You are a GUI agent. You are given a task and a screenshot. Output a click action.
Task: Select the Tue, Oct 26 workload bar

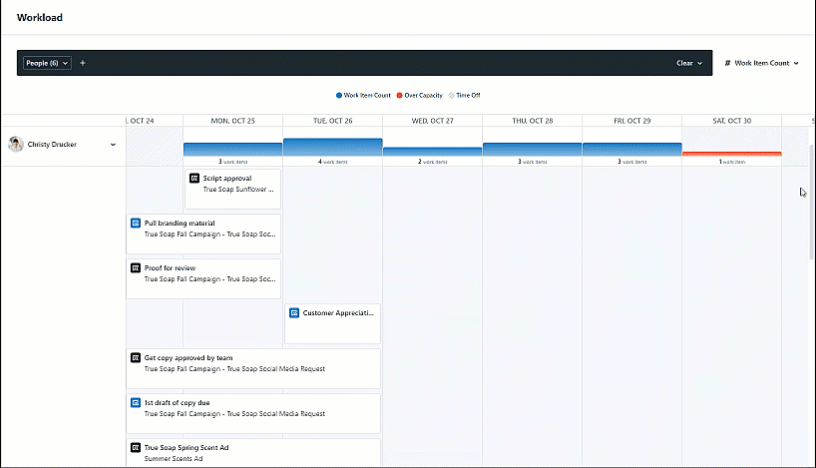333,147
